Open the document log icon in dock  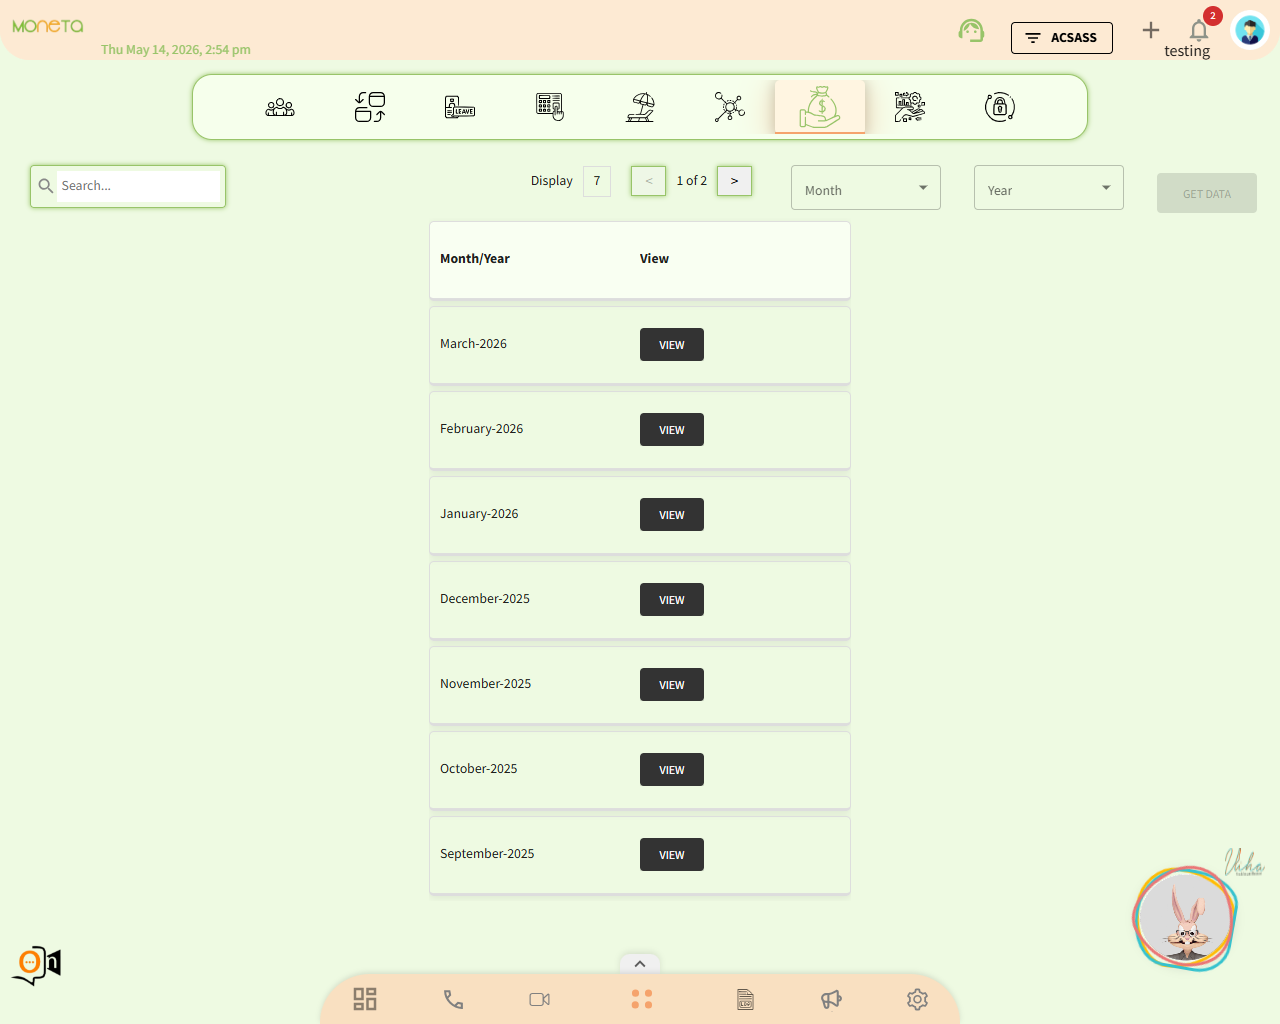(x=745, y=999)
